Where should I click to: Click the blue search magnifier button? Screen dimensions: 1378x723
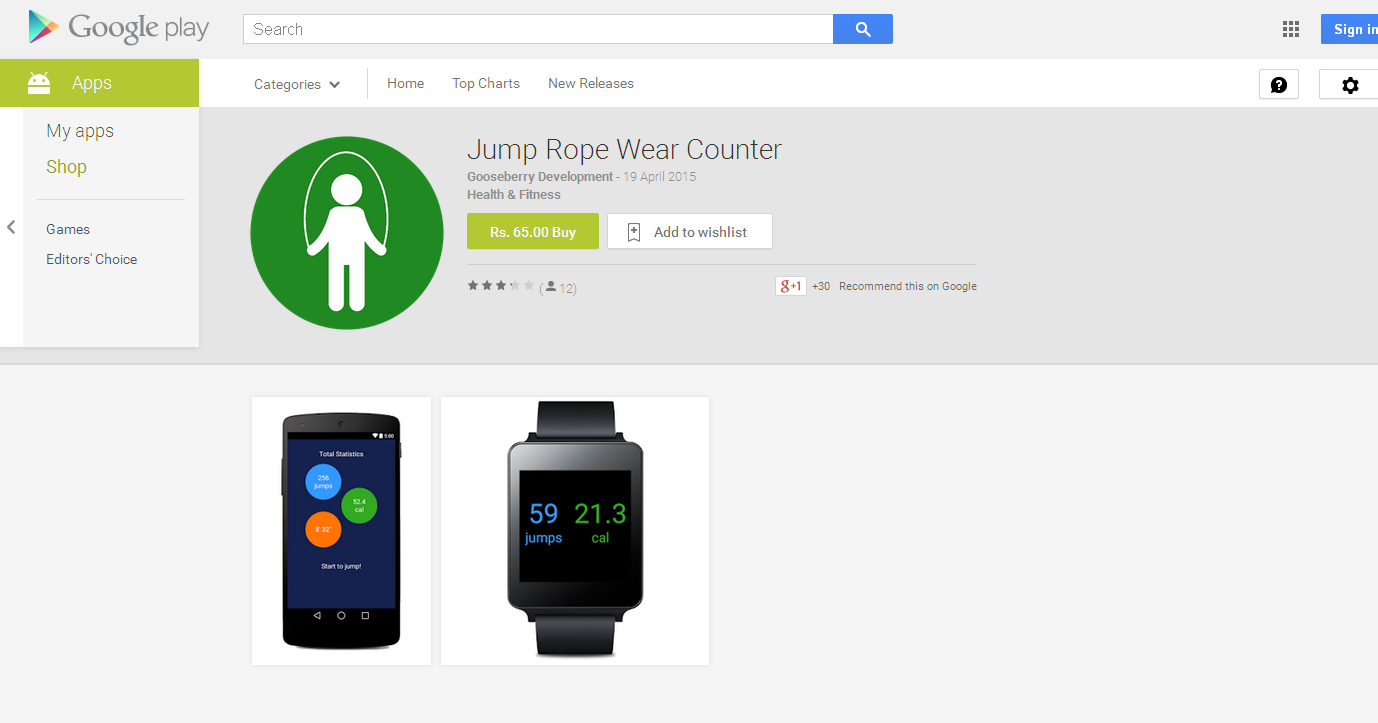pyautogui.click(x=862, y=29)
